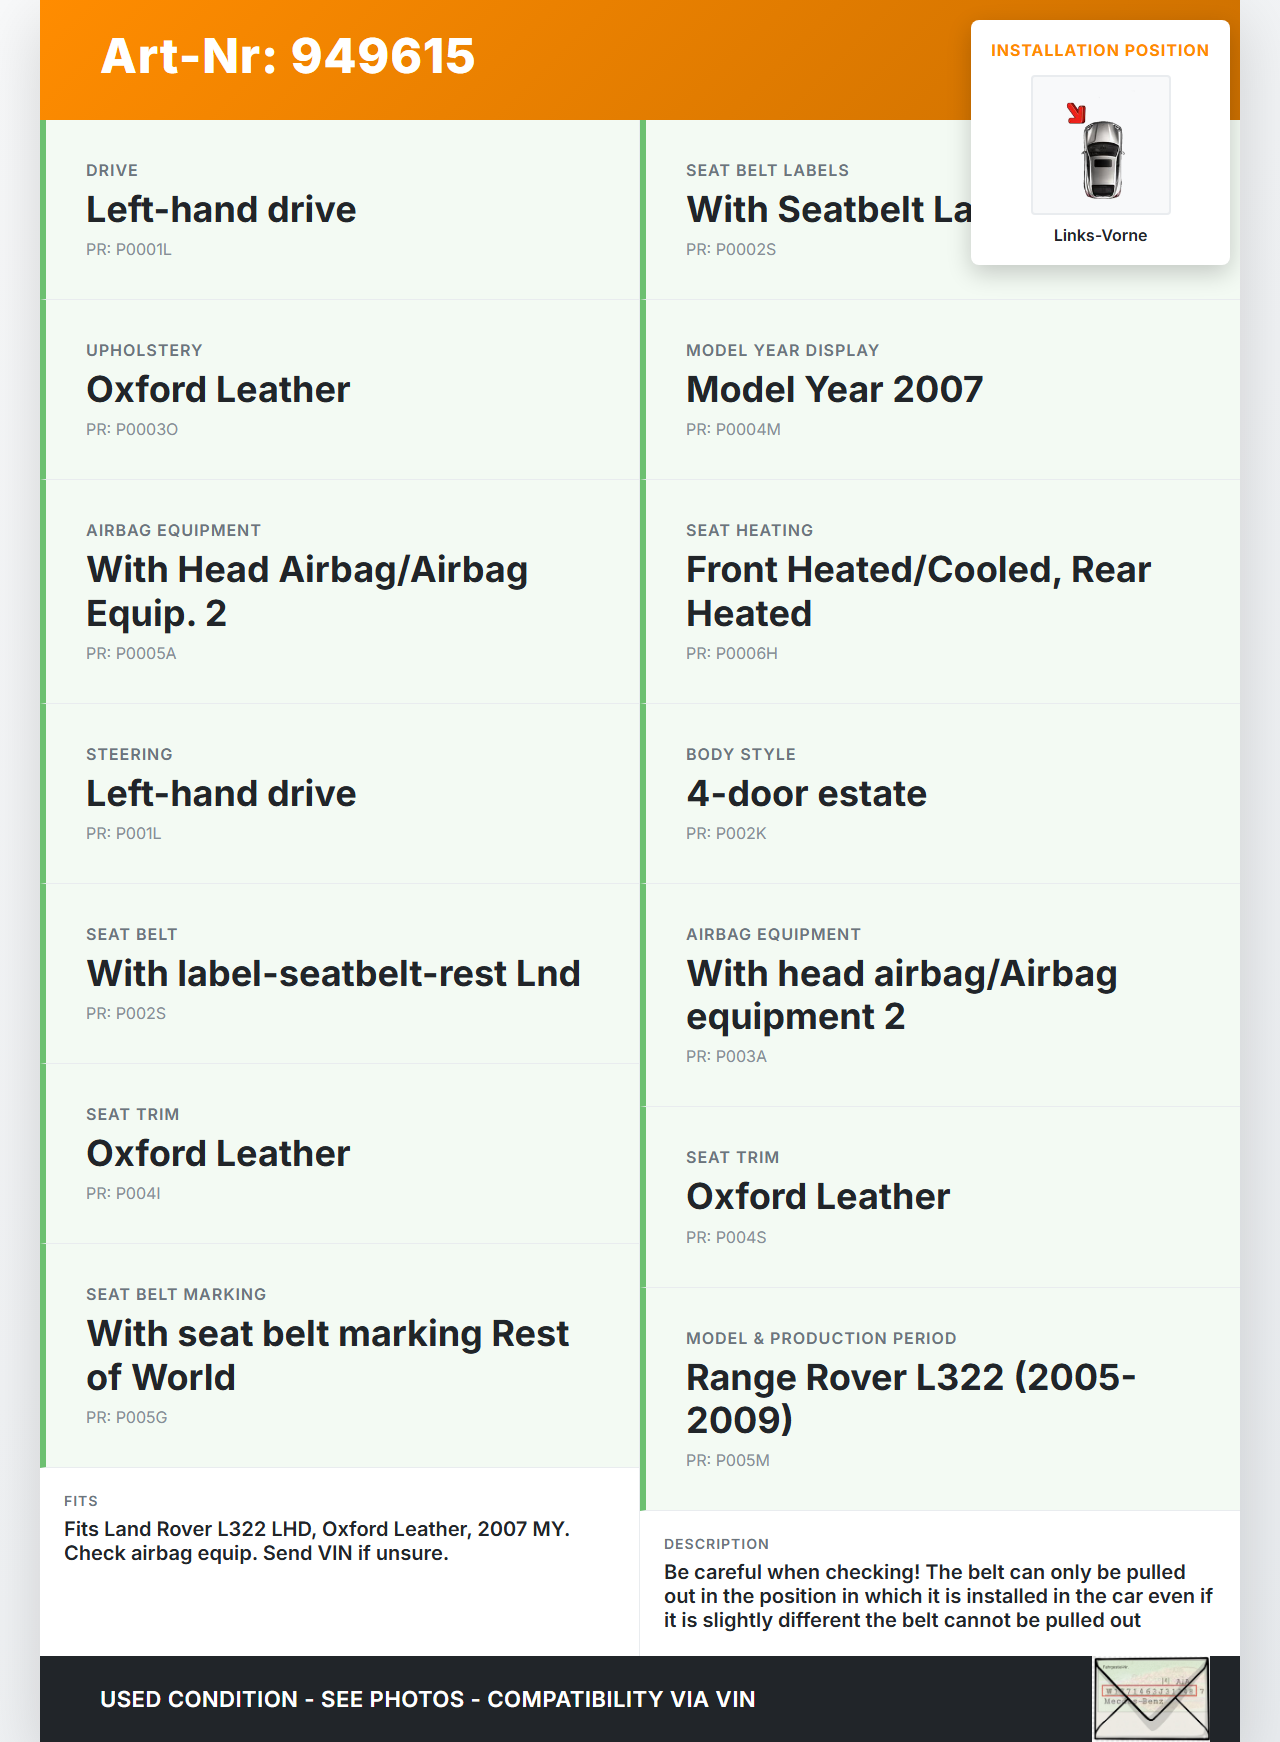
Task: Open the Upholstery Oxford Leather card
Action: tap(340, 390)
